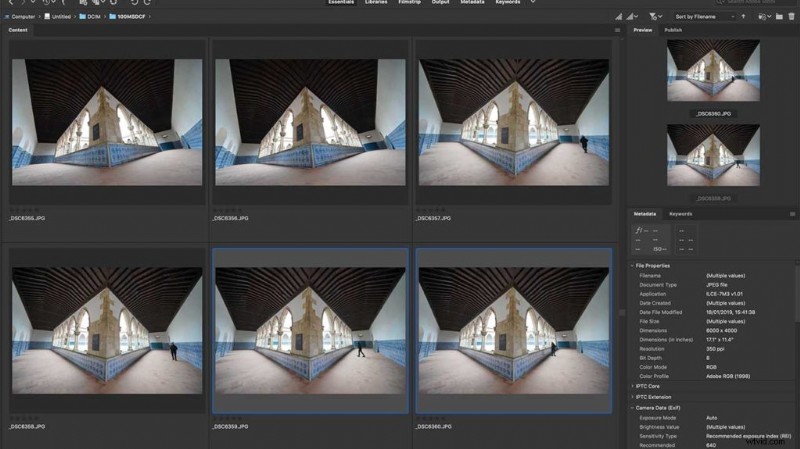800x449 pixels.
Task: Create a new folder icon
Action: (x=779, y=17)
